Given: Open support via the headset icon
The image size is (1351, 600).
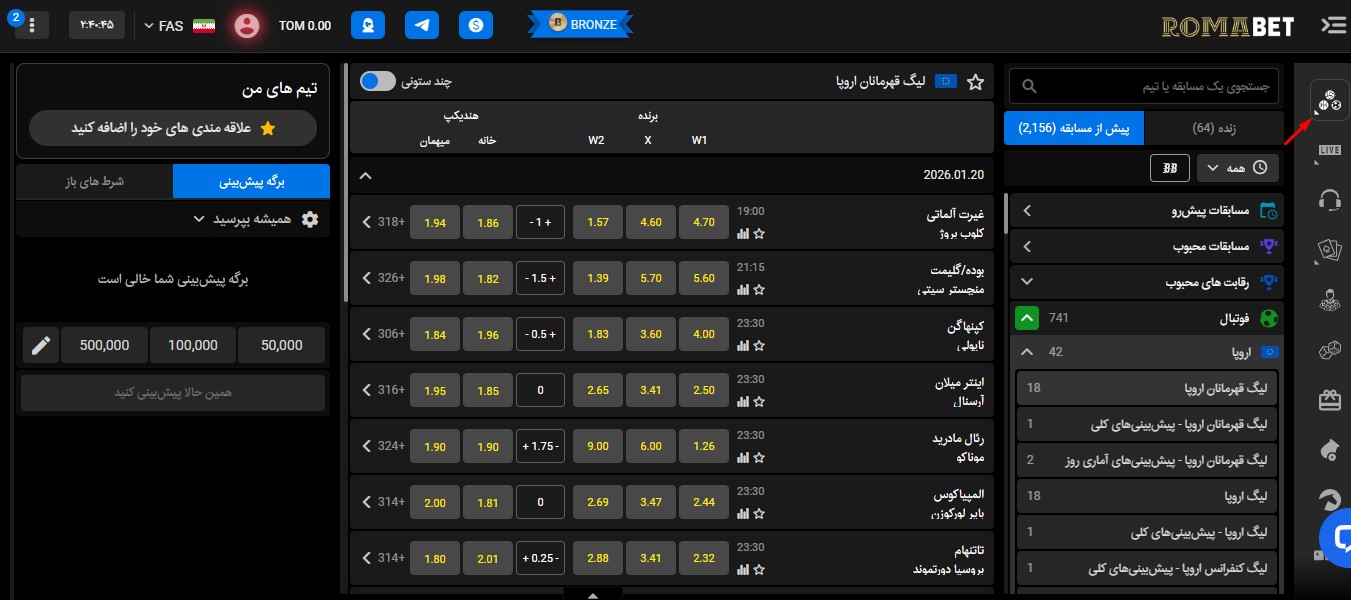Looking at the screenshot, I should click(x=1330, y=200).
